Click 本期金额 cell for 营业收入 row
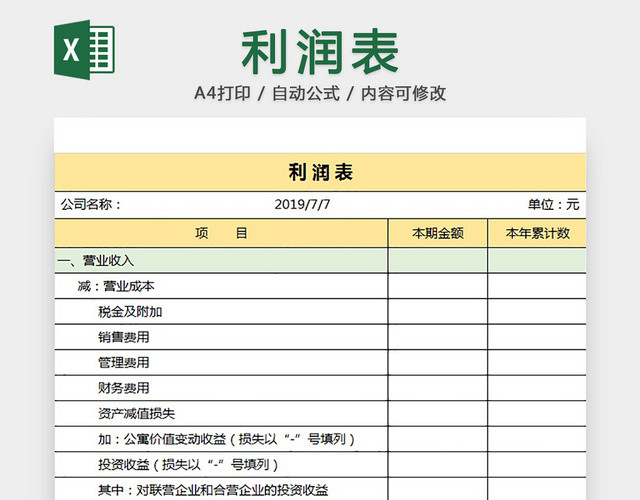 coord(438,260)
